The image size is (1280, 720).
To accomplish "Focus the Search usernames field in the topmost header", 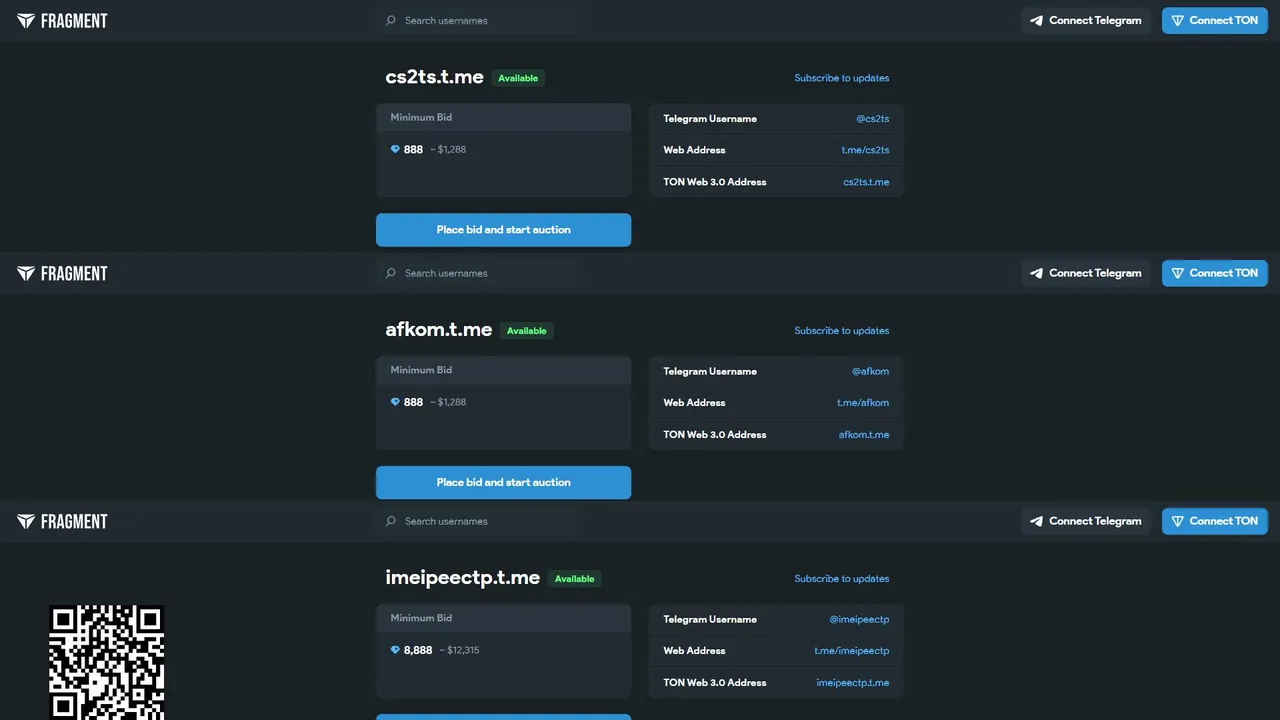I will pyautogui.click(x=476, y=20).
